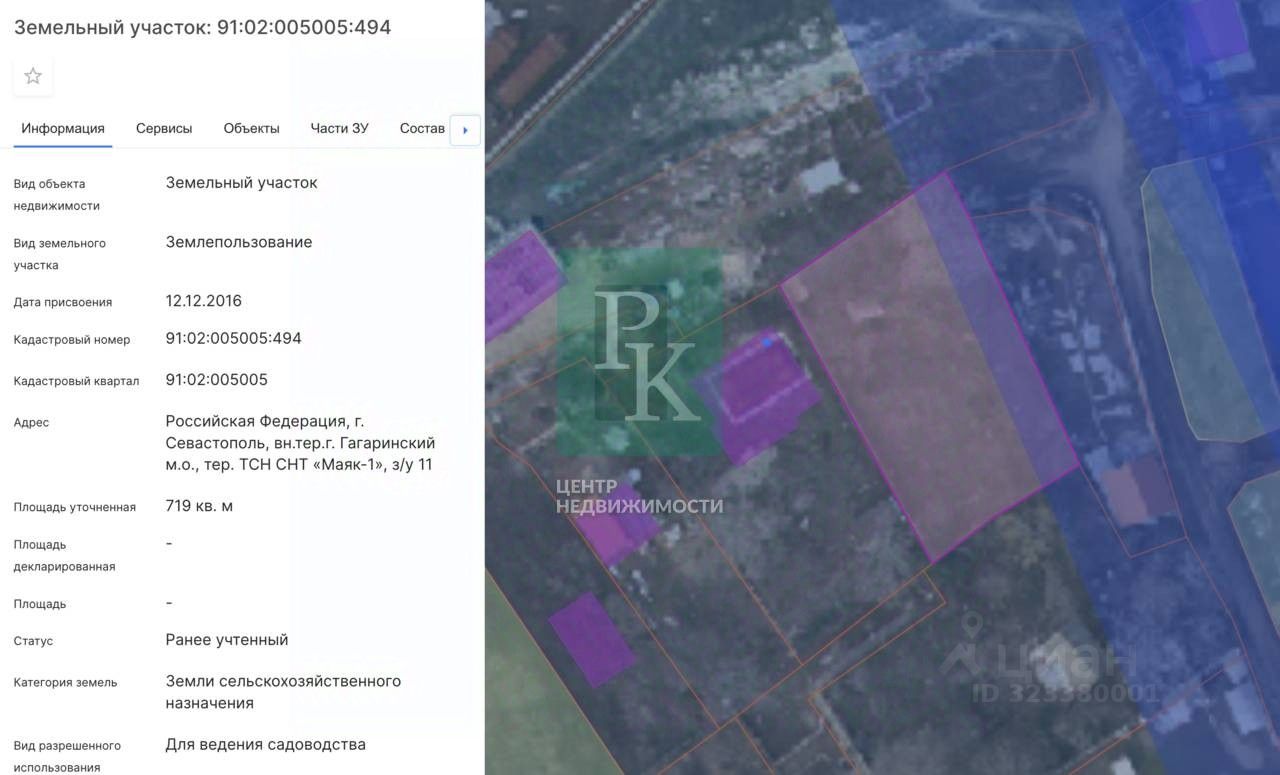
Task: Click the address text mentioning Севастополь
Action: click(x=300, y=443)
